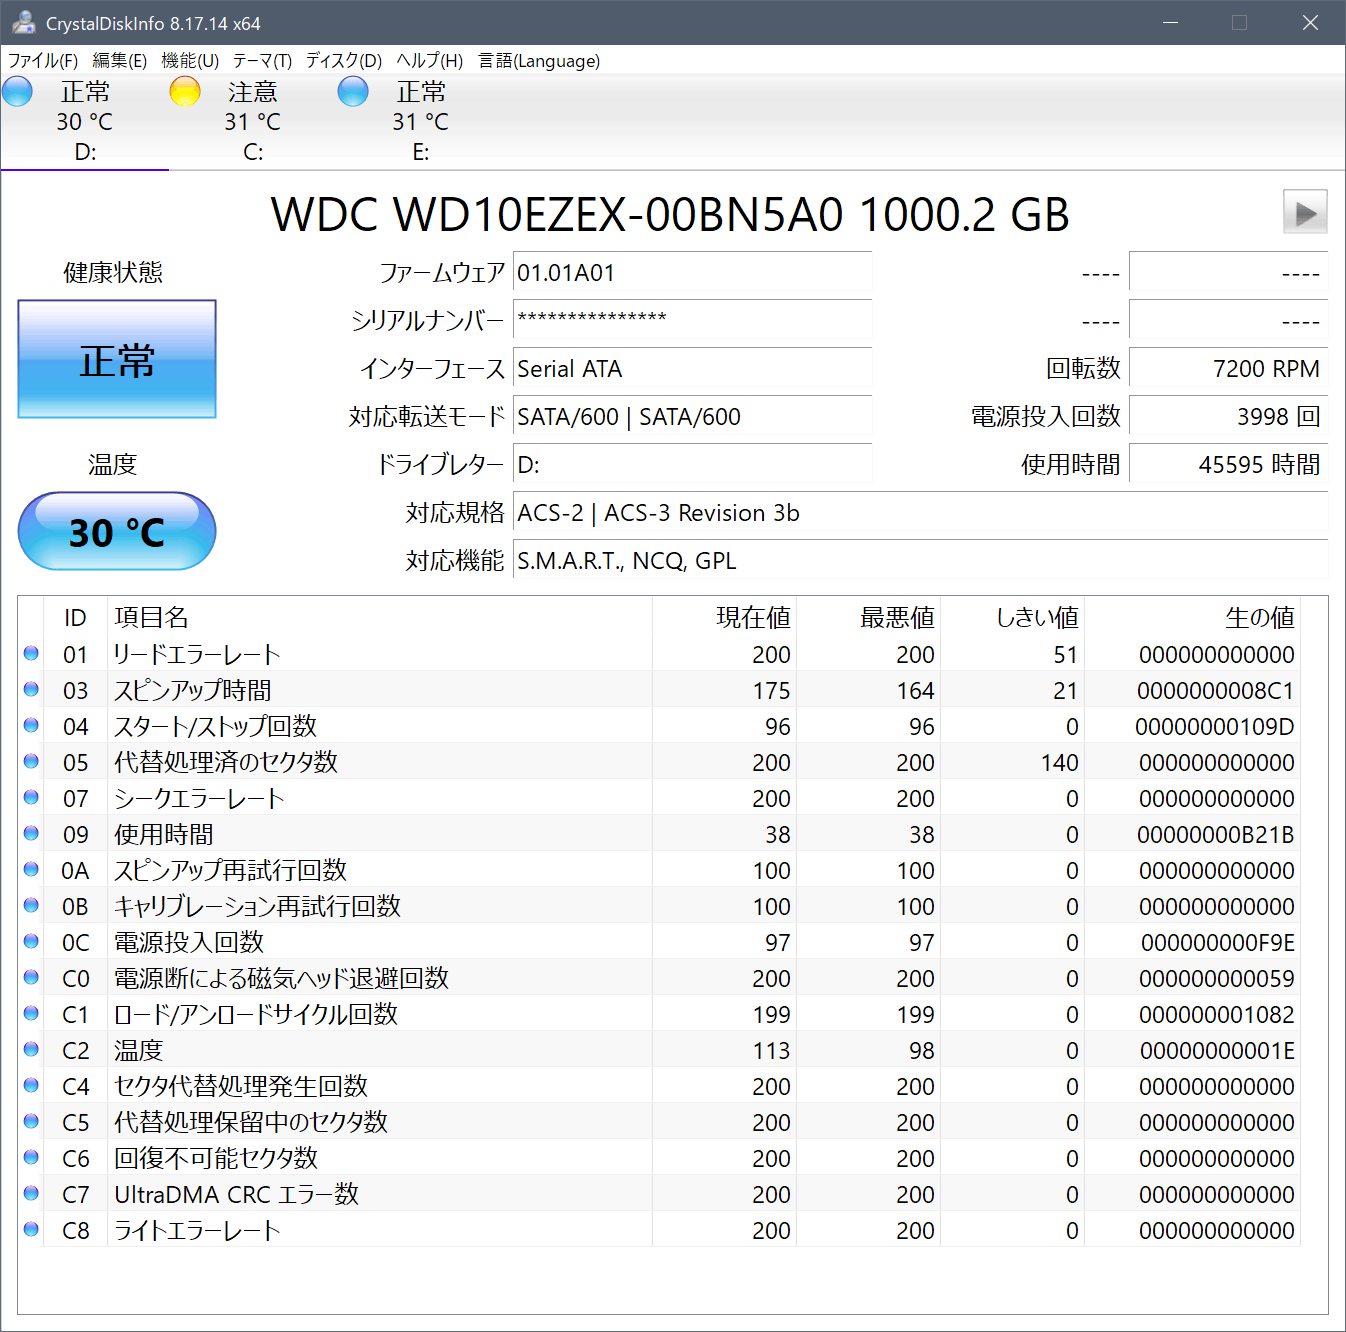The image size is (1346, 1332).
Task: Click status dot for ID C8 ライトエラーレート
Action: coord(31,1229)
